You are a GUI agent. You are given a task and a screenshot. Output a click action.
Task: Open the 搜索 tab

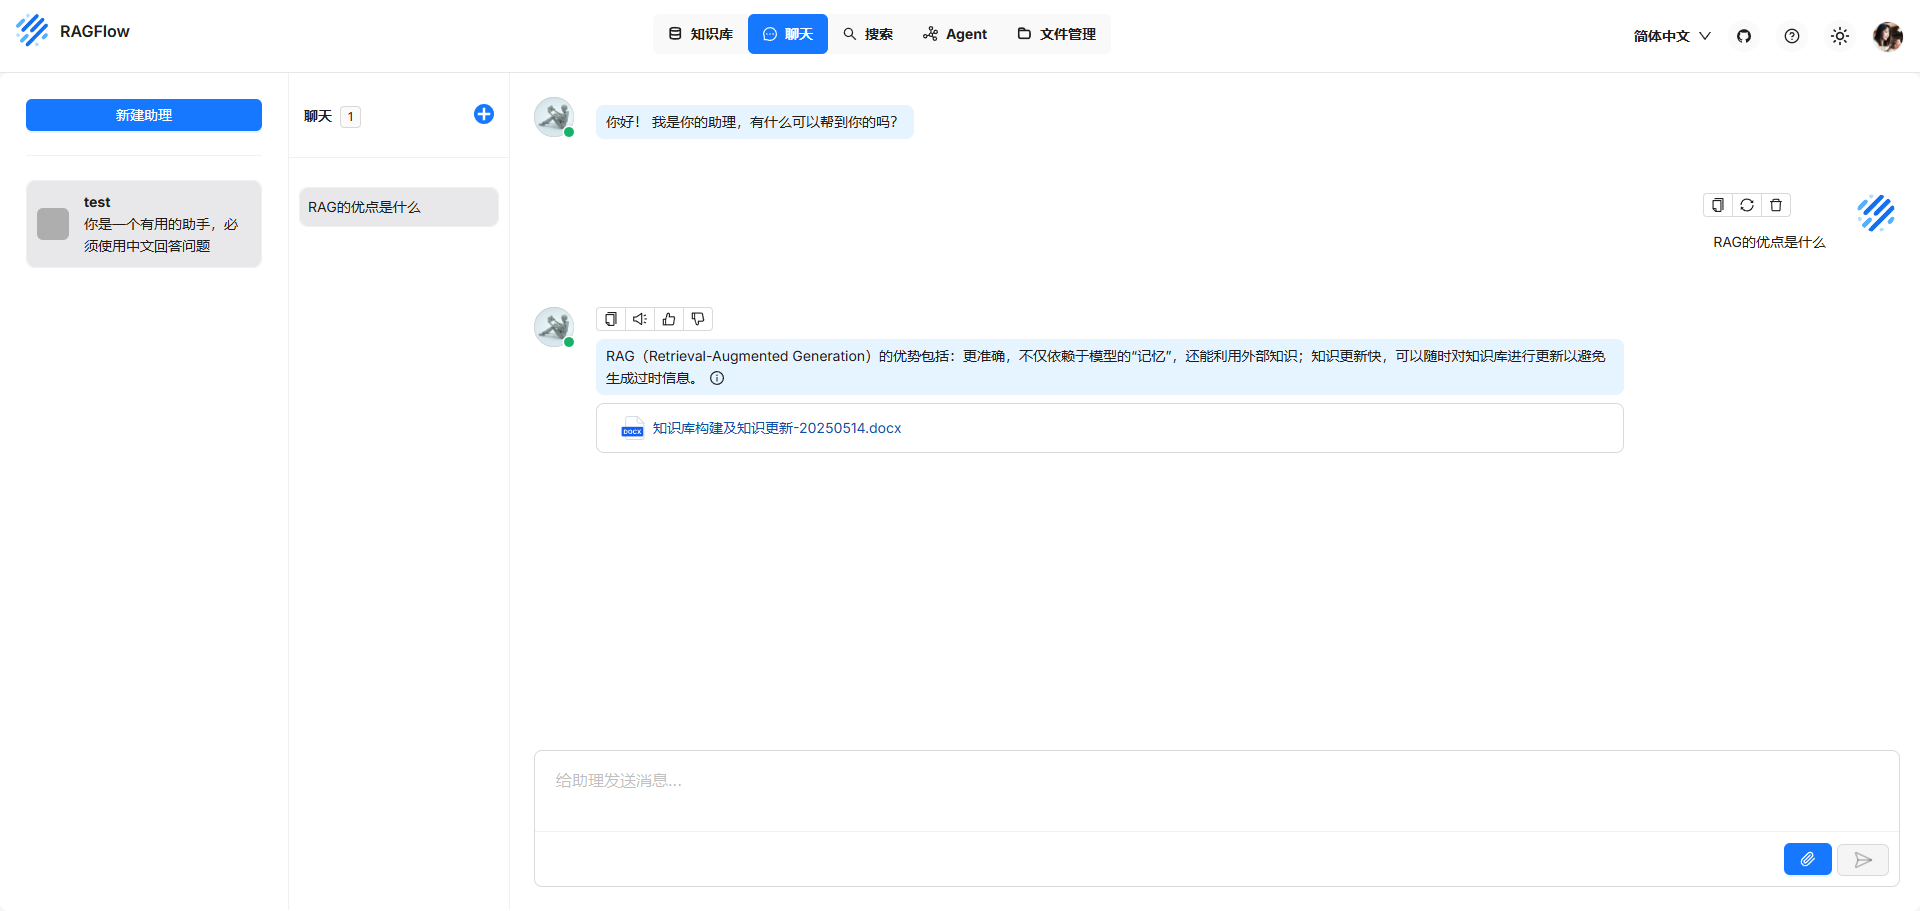click(868, 34)
